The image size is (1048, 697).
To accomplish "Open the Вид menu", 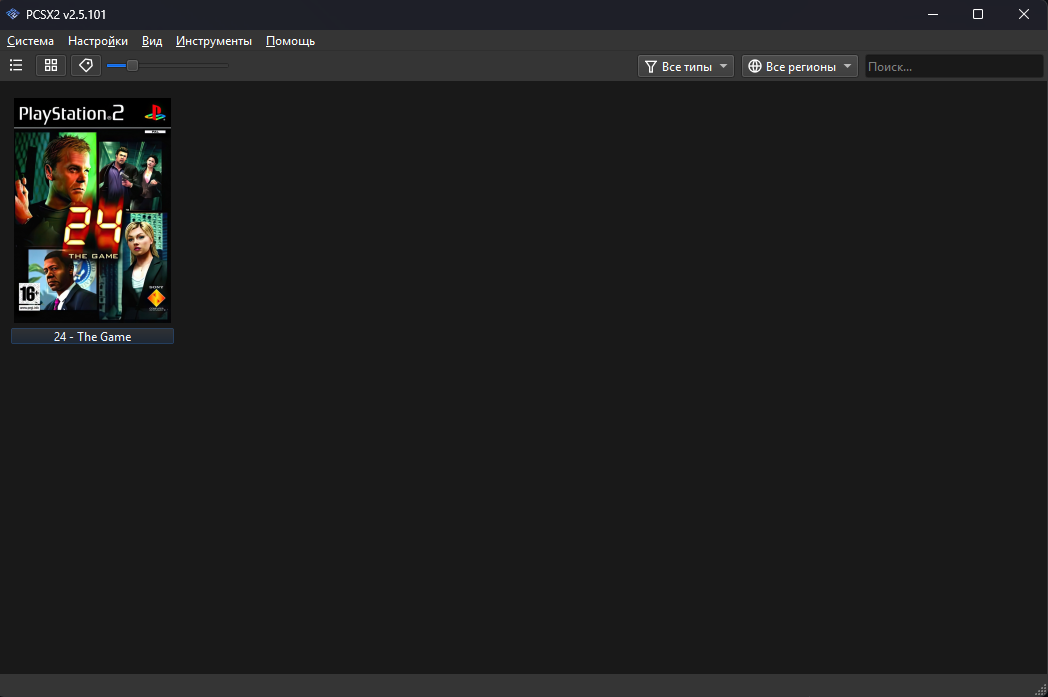I will point(152,41).
